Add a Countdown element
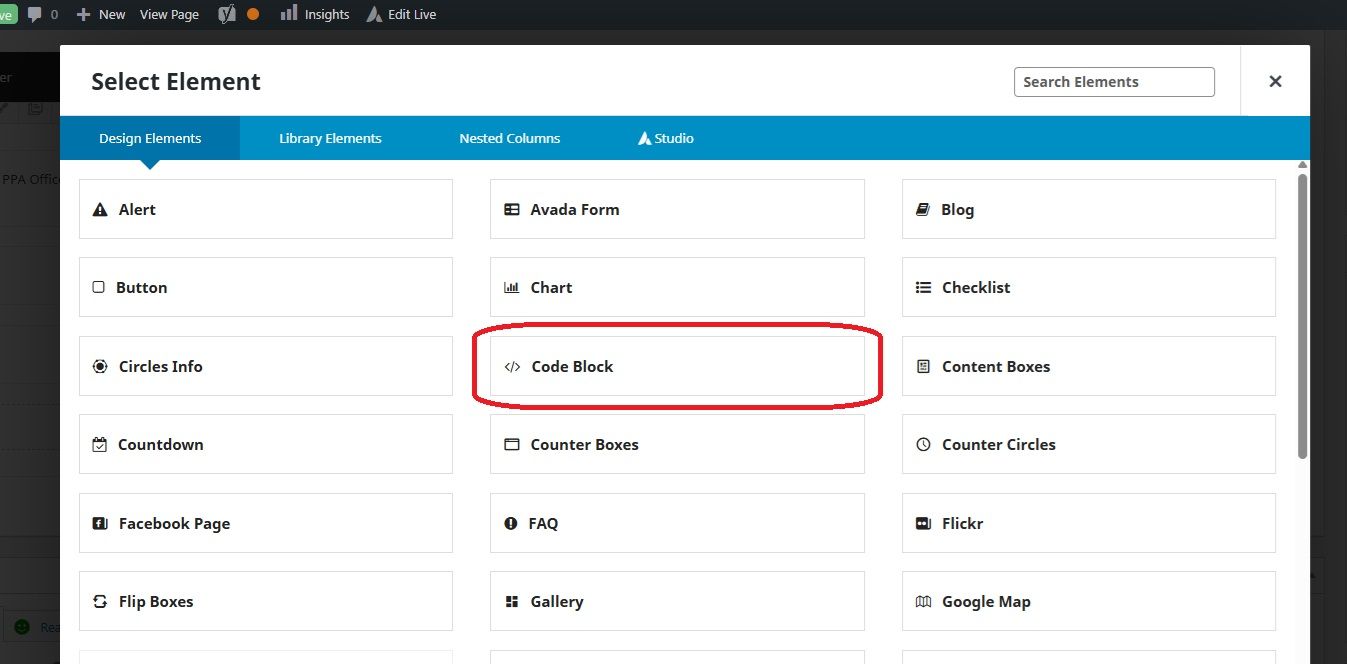This screenshot has height=664, width=1347. (265, 444)
